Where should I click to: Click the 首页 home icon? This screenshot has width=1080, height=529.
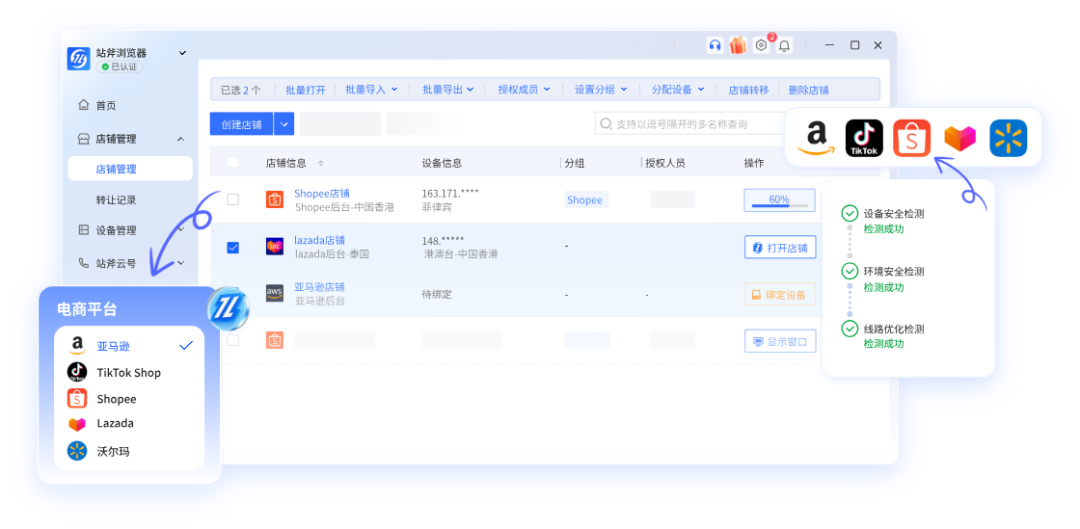pos(83,105)
